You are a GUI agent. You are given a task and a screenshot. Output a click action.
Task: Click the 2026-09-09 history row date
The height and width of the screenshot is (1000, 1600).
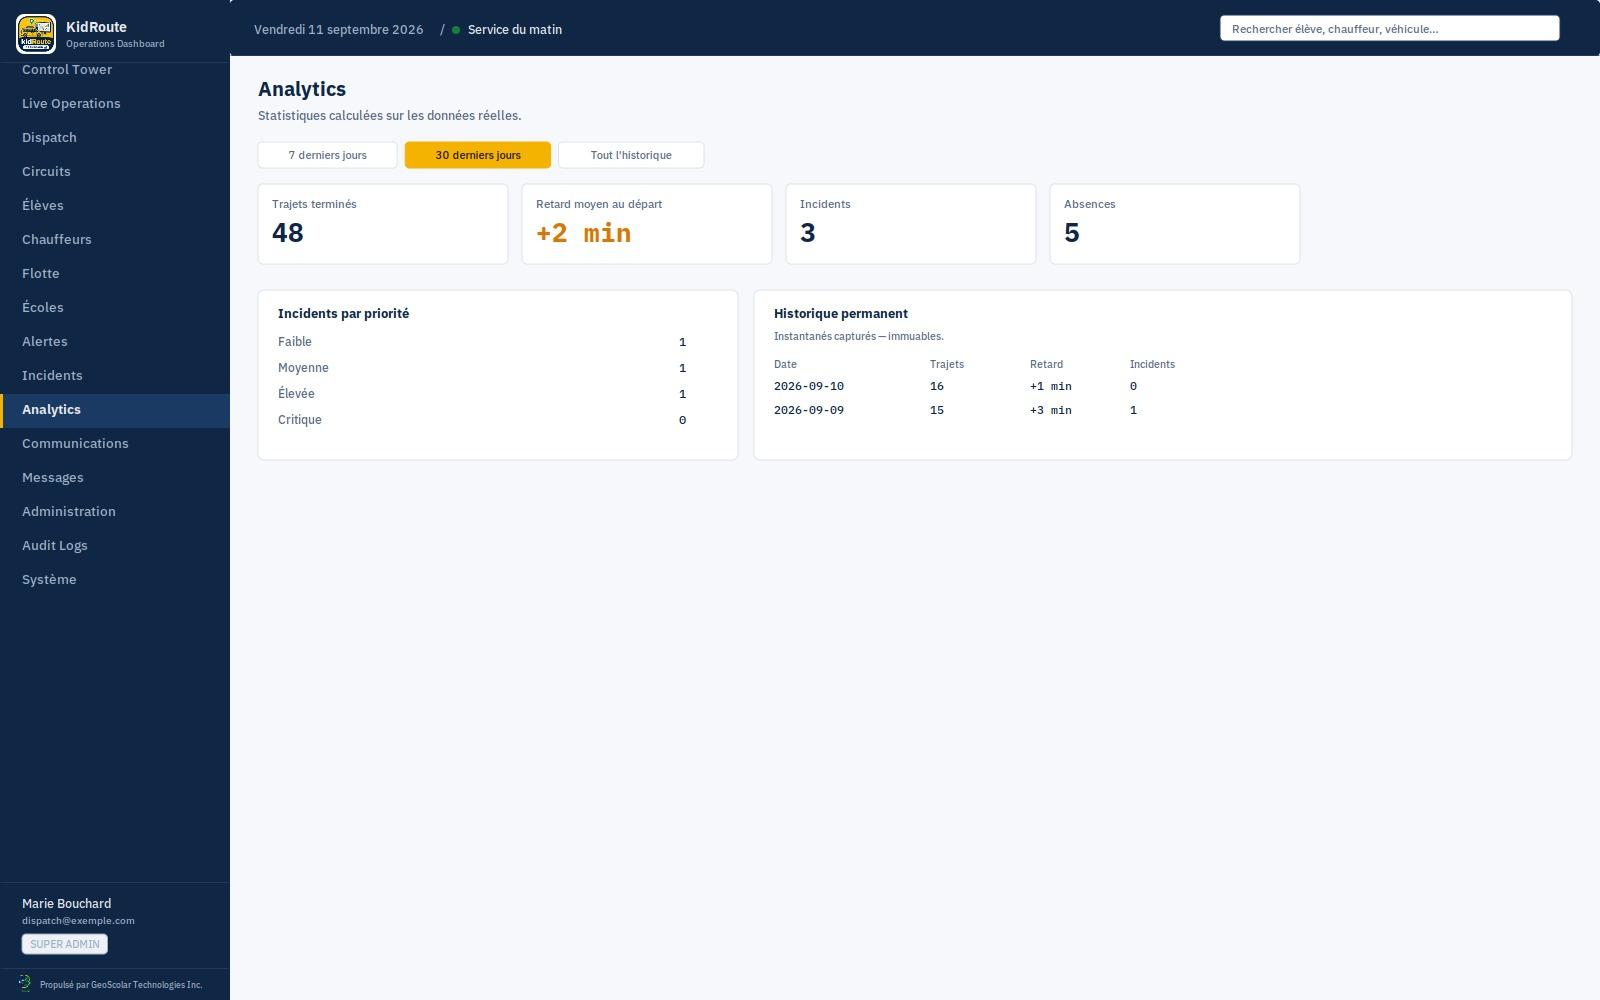tap(809, 410)
